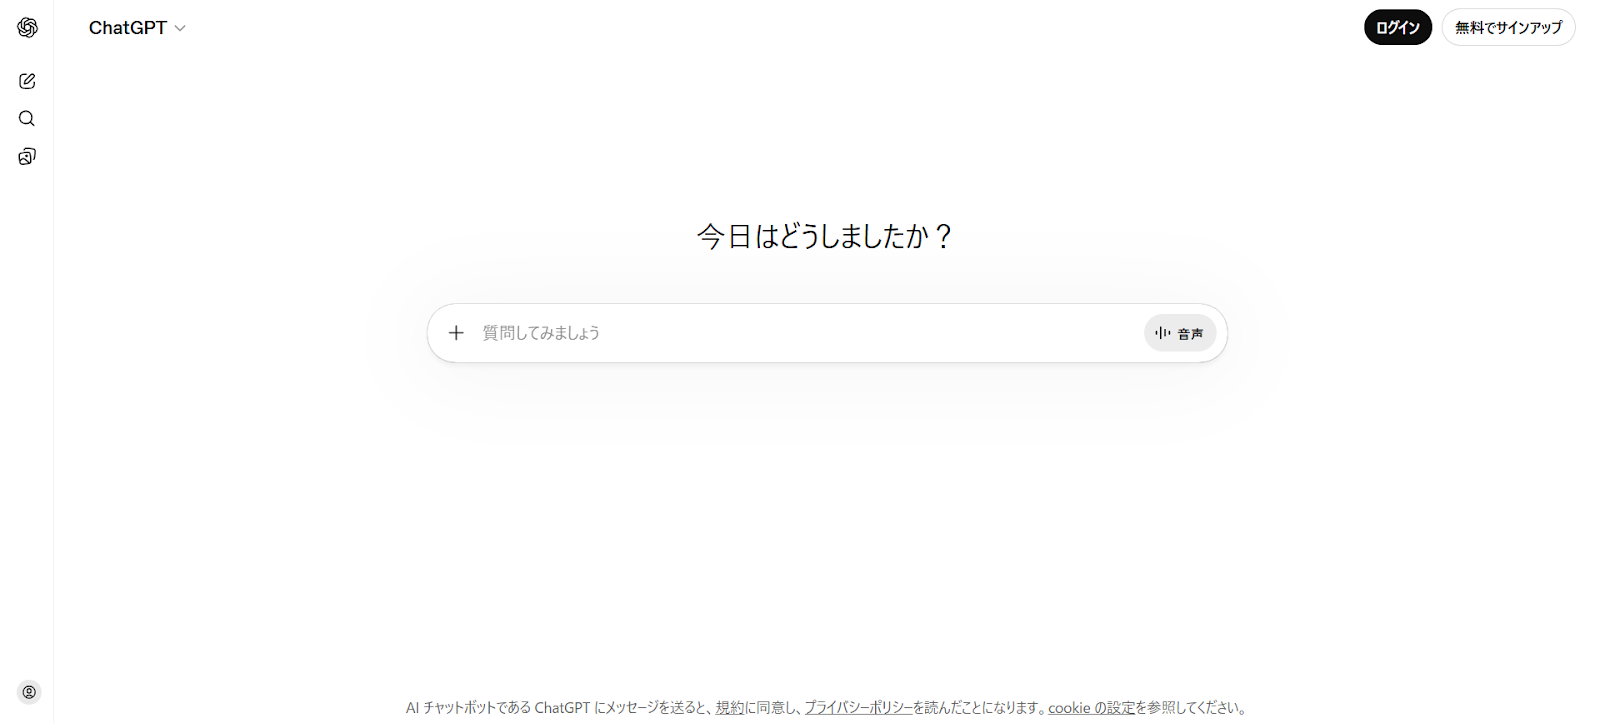This screenshot has width=1600, height=723.
Task: Open chat search with the magnifier icon
Action: [27, 119]
